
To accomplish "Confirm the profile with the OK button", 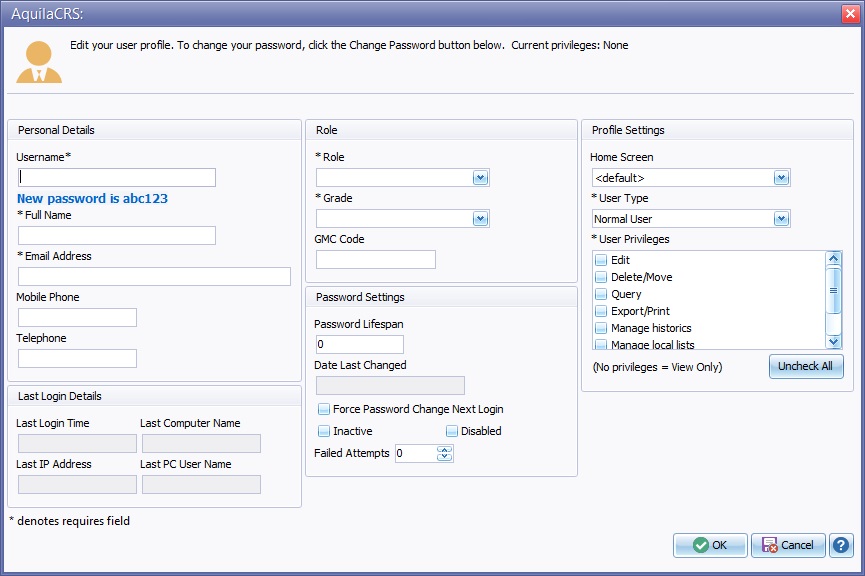I will (x=710, y=545).
